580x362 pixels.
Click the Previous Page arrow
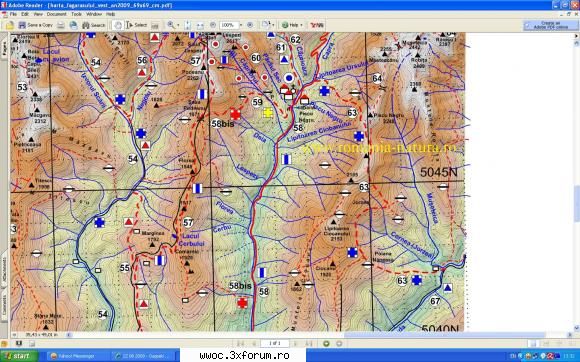(254, 344)
